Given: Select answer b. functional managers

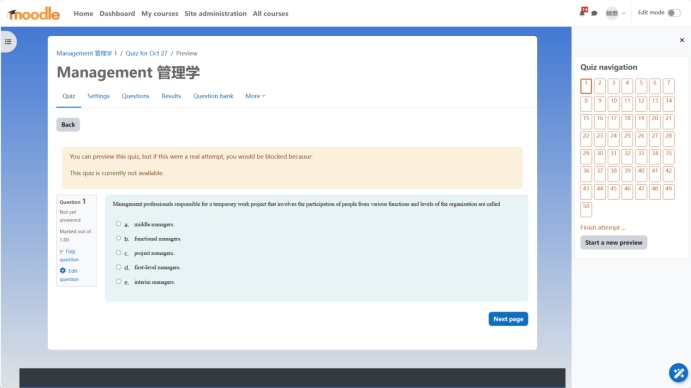Looking at the screenshot, I should [119, 238].
